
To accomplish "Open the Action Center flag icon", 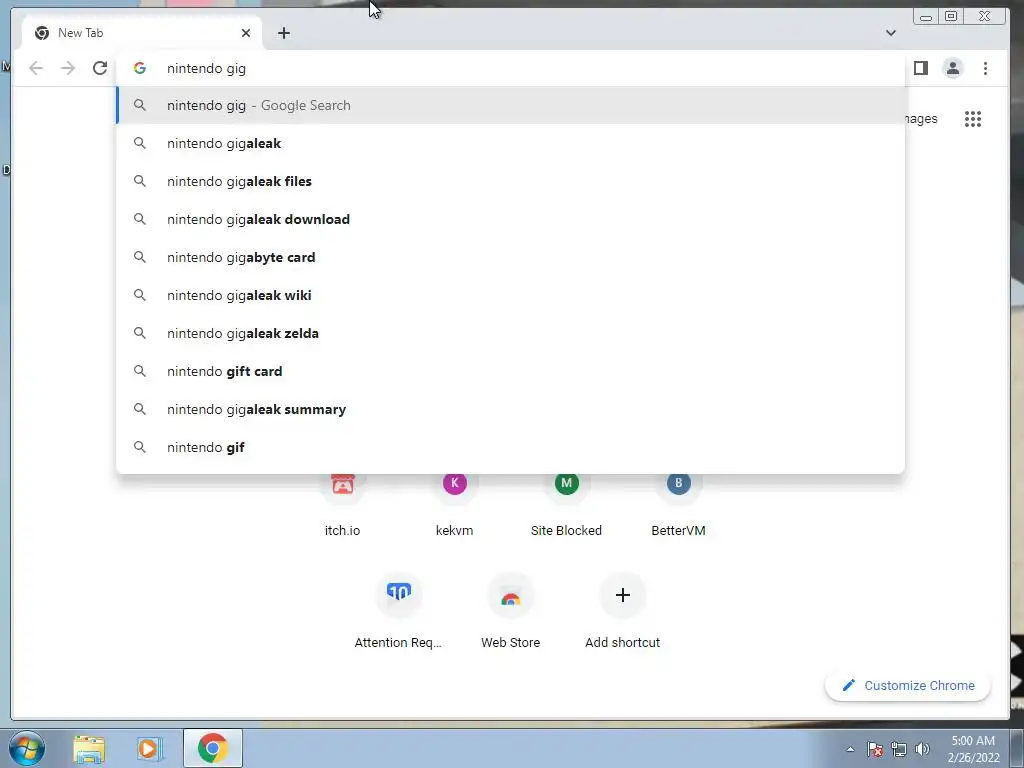I will click(x=875, y=749).
